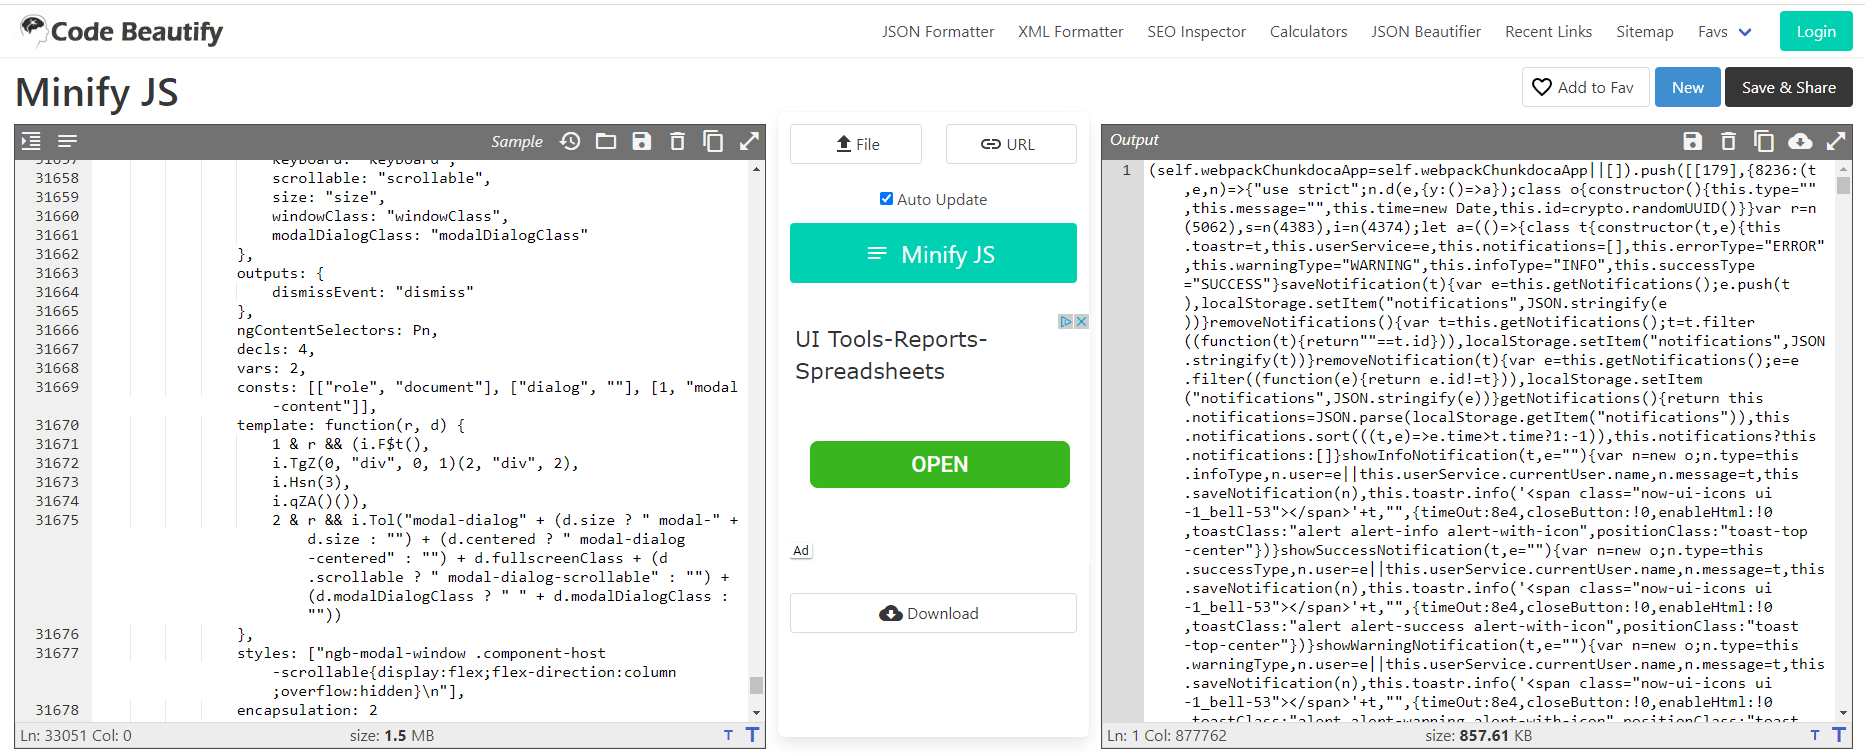
Task: Open the Sitemap link
Action: pos(1644,32)
